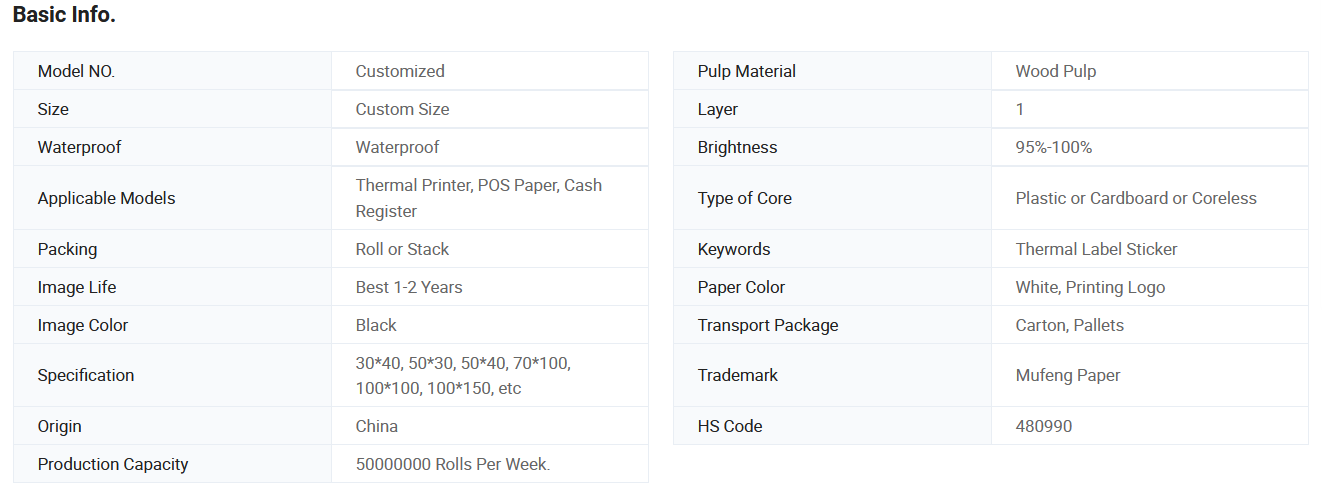Click the Customized value
The image size is (1322, 496).
coord(400,71)
